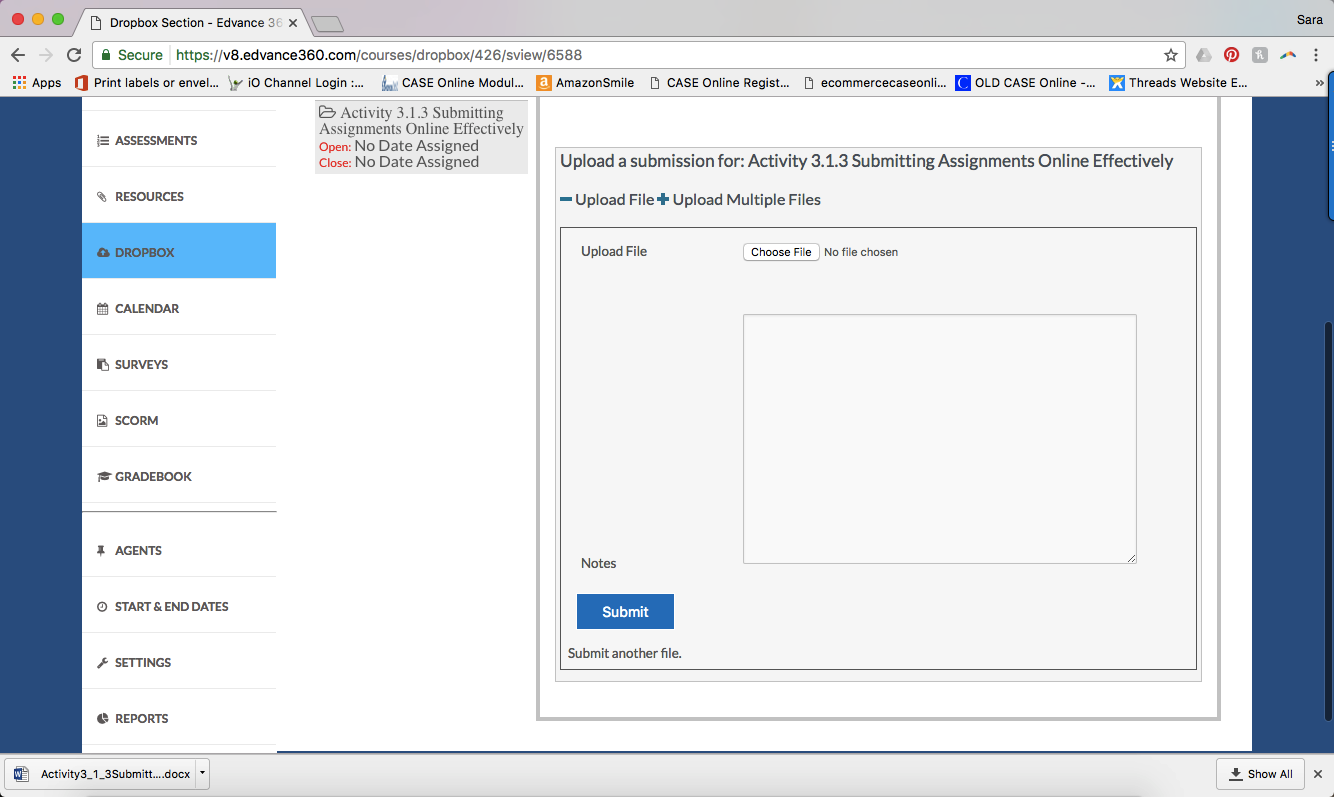Open the Assessments menu item
The image size is (1334, 797).
point(156,141)
